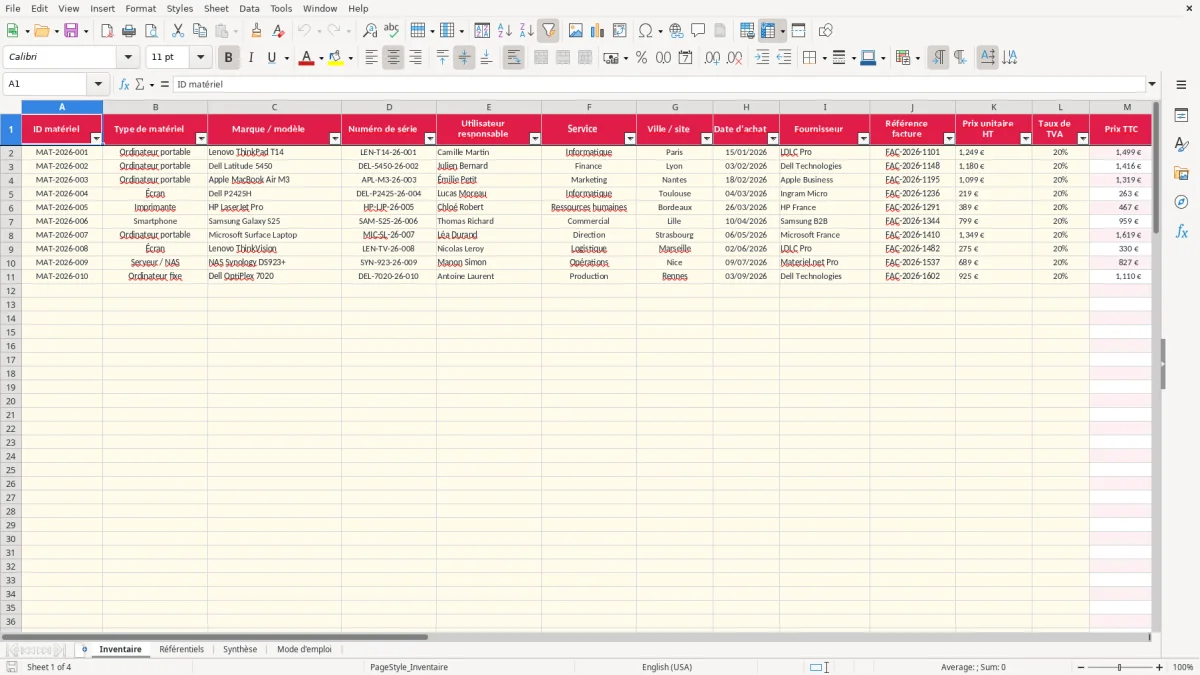This screenshot has width=1200, height=675.
Task: Toggle Freeze Rows and Columns
Action: click(x=769, y=31)
